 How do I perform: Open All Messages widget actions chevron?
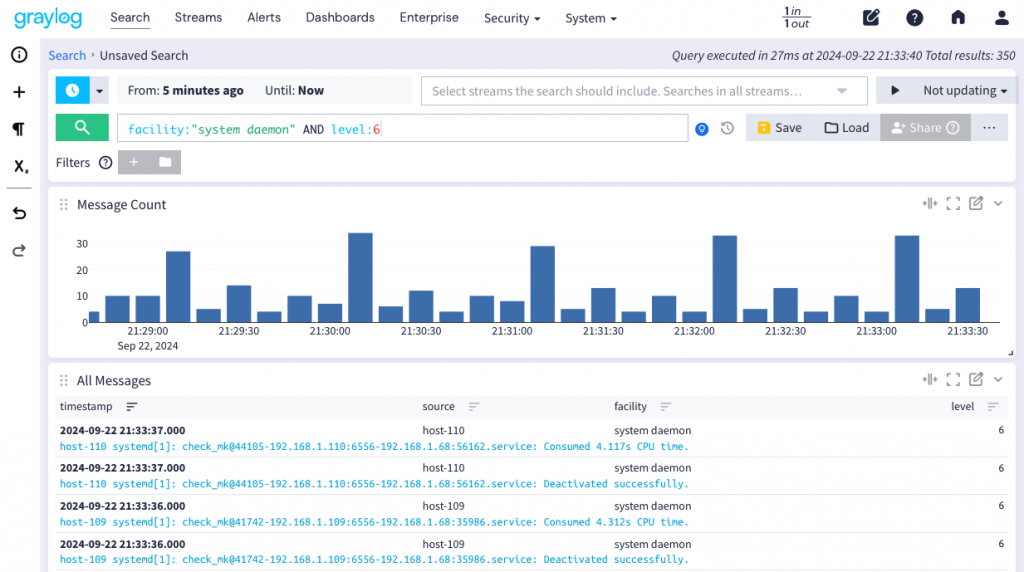pyautogui.click(x=998, y=379)
